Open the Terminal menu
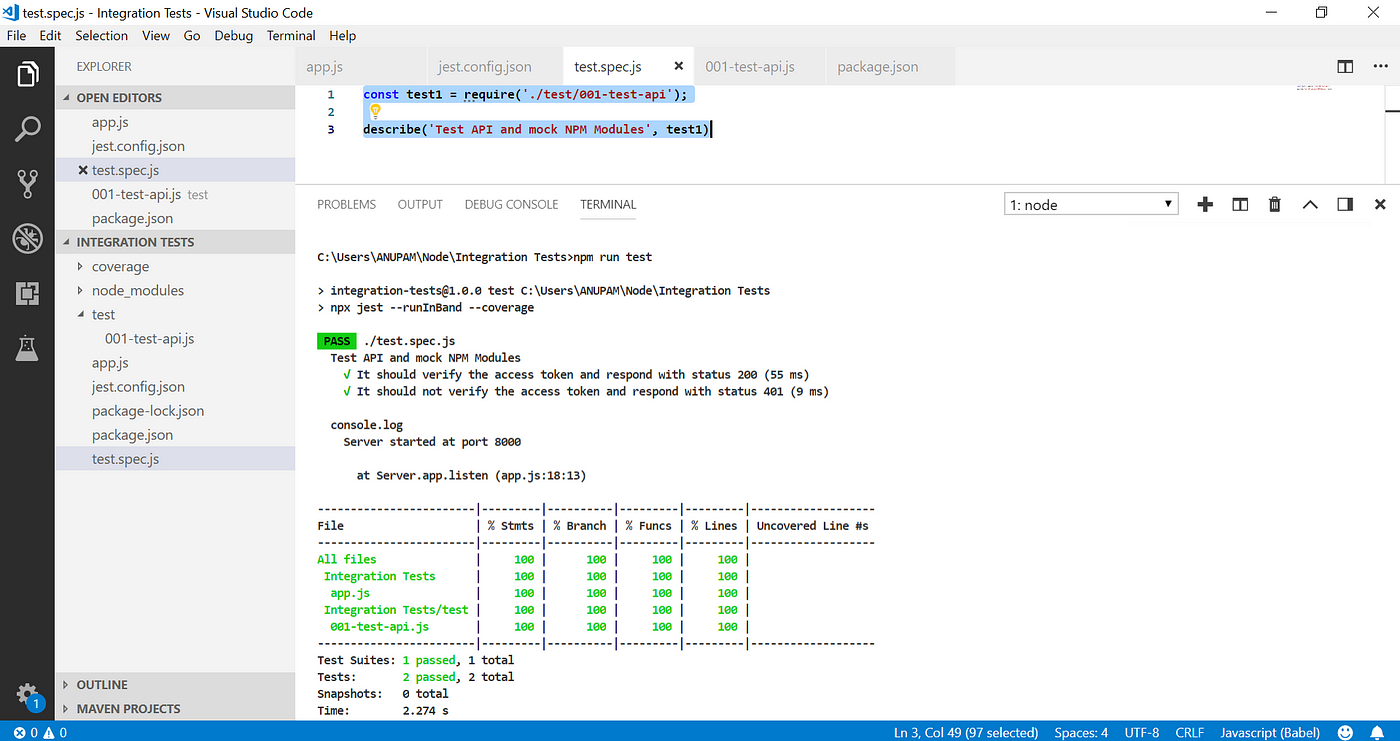This screenshot has height=741, width=1400. coord(291,35)
